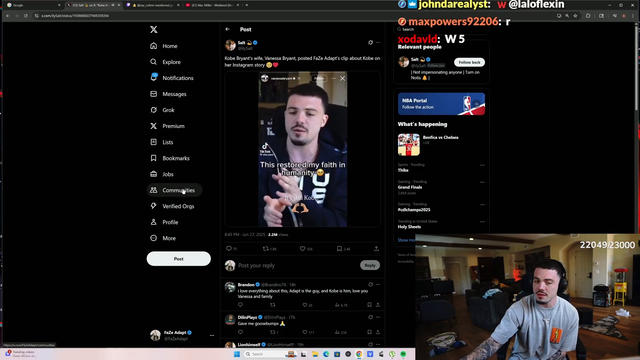Click the Reply button
This screenshot has width=640, height=360.
370,265
